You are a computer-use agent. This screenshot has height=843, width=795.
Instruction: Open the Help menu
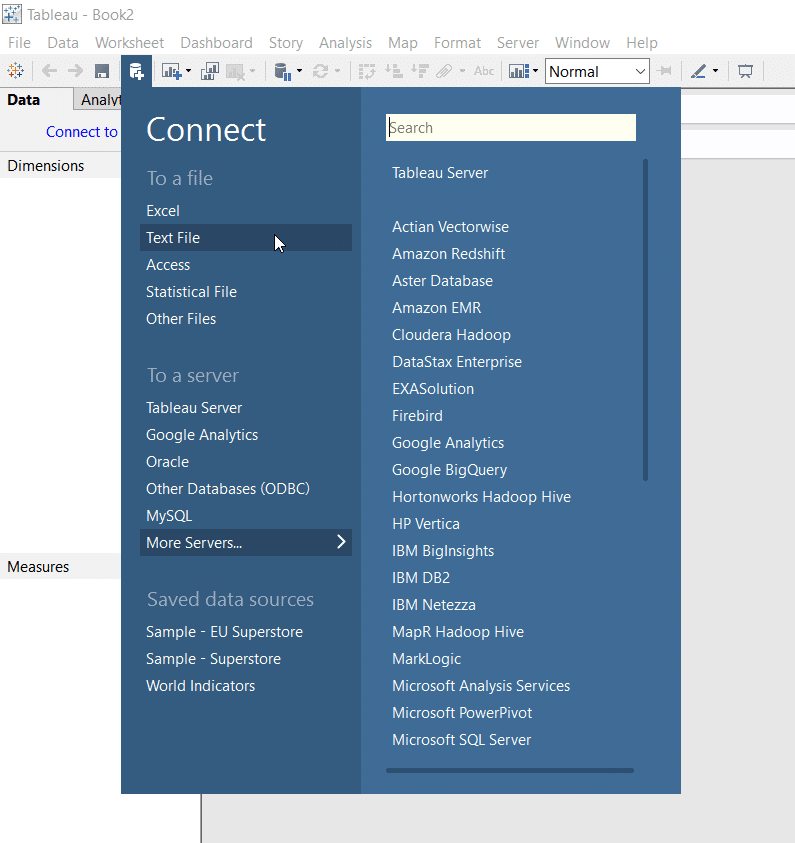click(642, 42)
